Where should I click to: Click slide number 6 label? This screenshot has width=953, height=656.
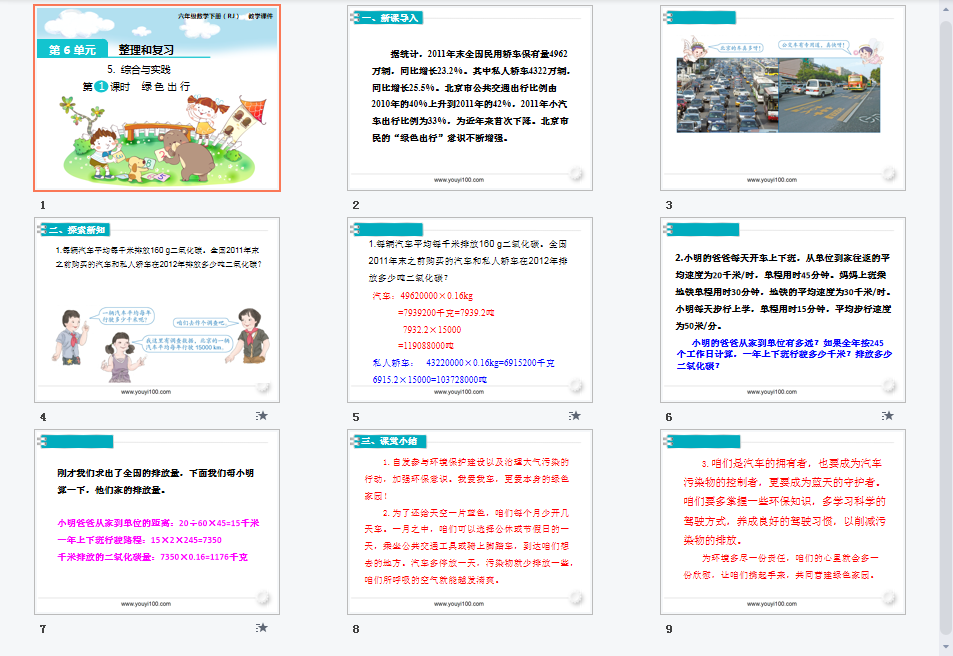pos(669,417)
